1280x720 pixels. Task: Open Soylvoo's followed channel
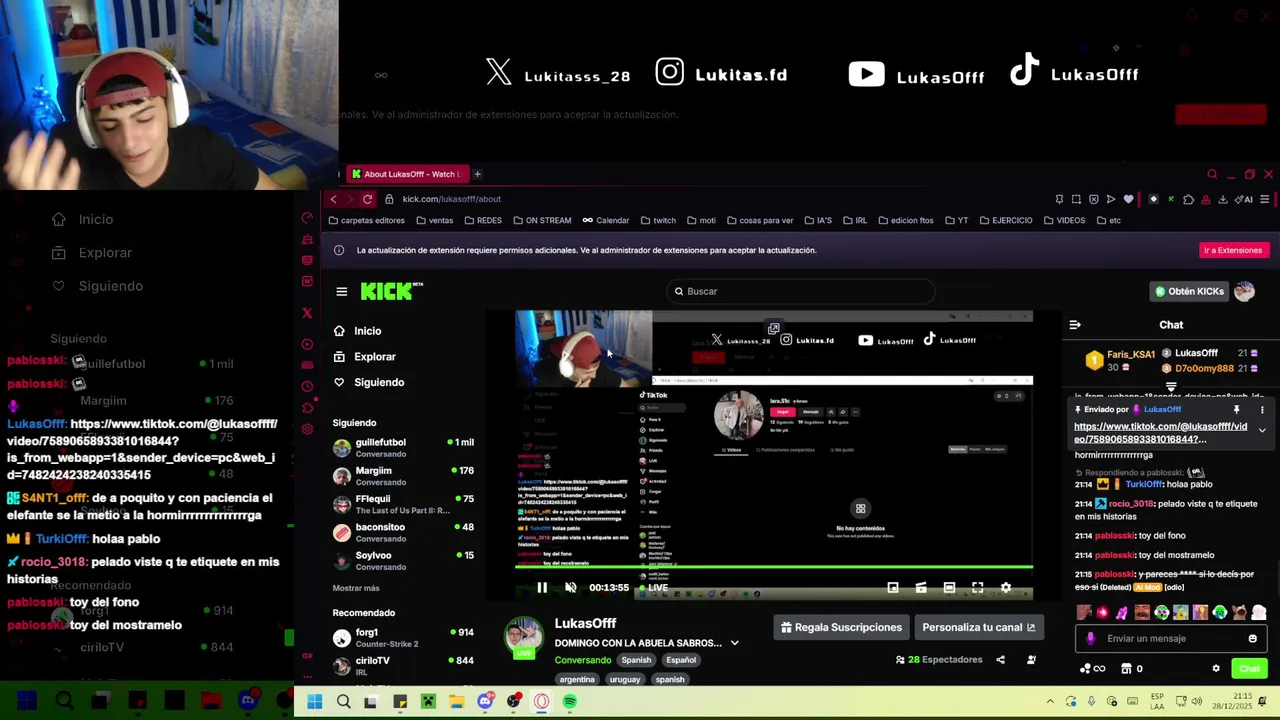[x=404, y=560]
